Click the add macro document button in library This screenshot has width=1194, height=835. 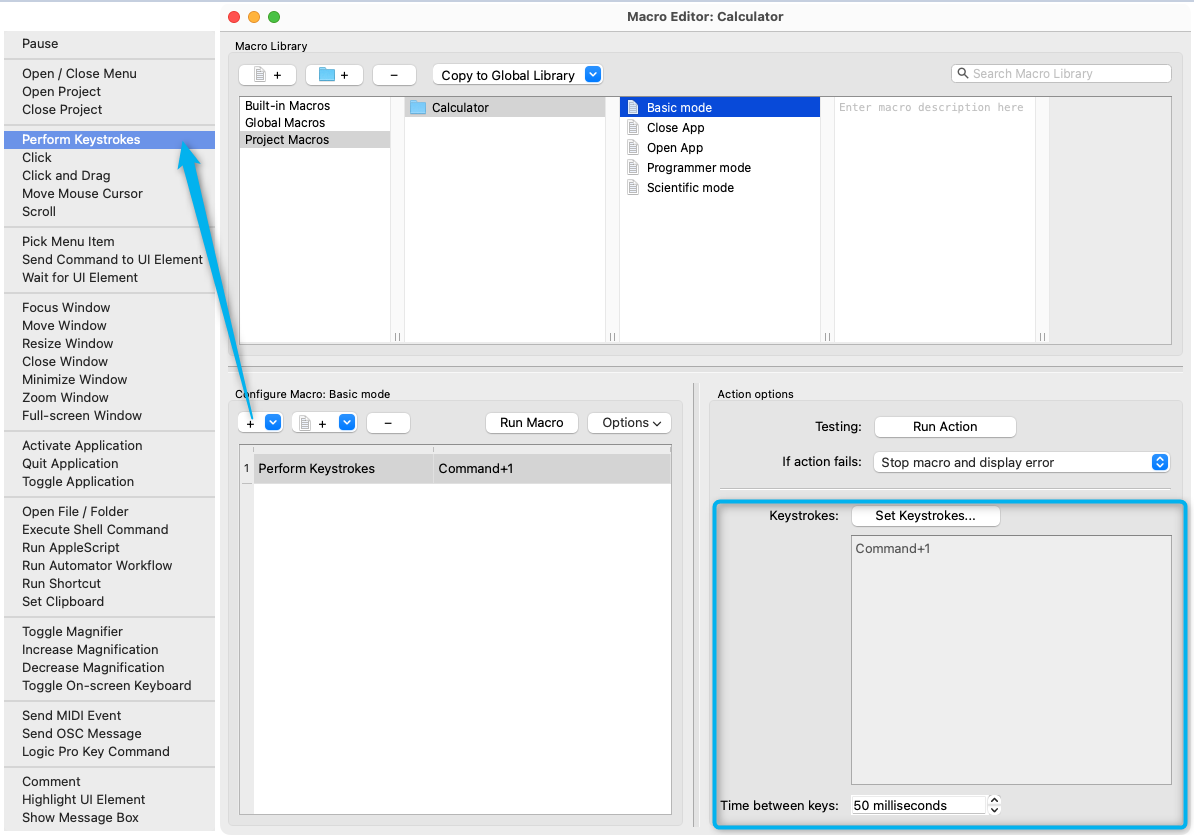267,75
